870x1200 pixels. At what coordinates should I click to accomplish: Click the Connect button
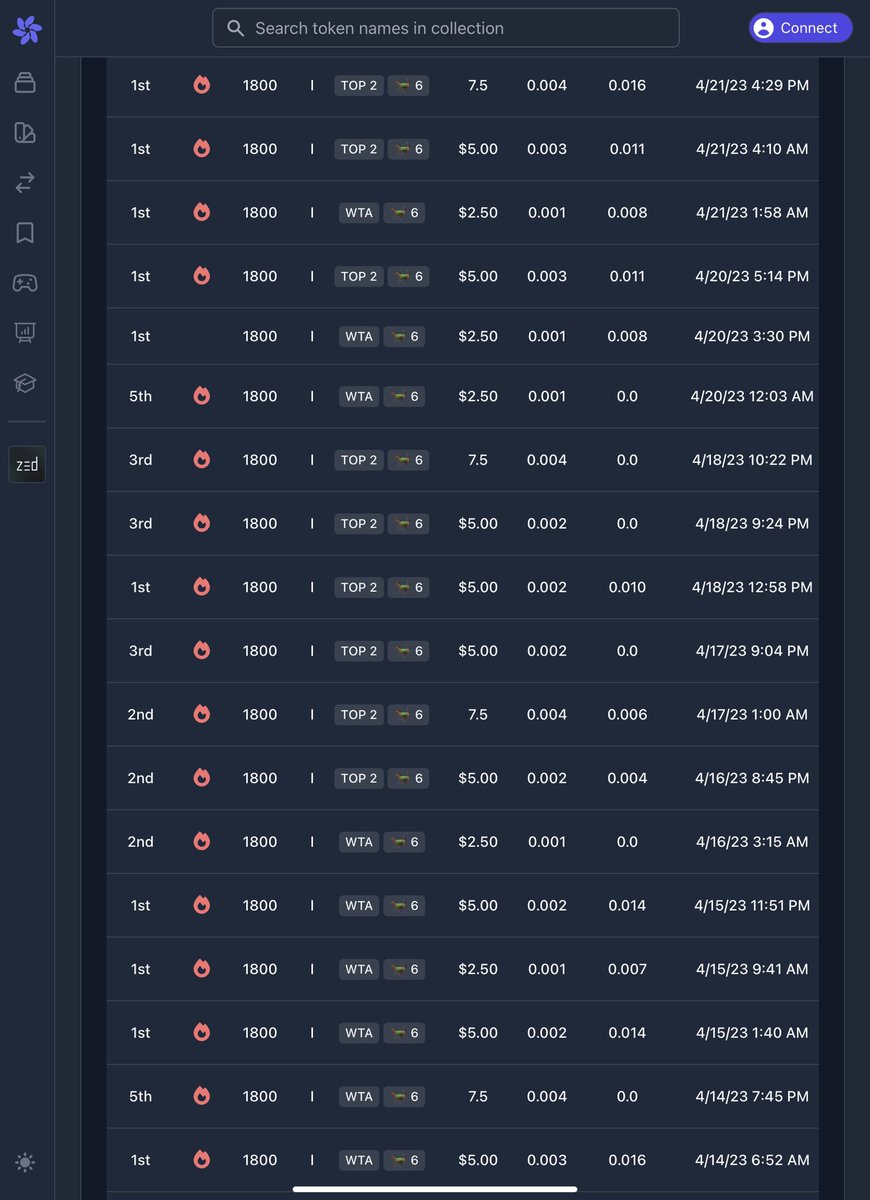click(800, 28)
